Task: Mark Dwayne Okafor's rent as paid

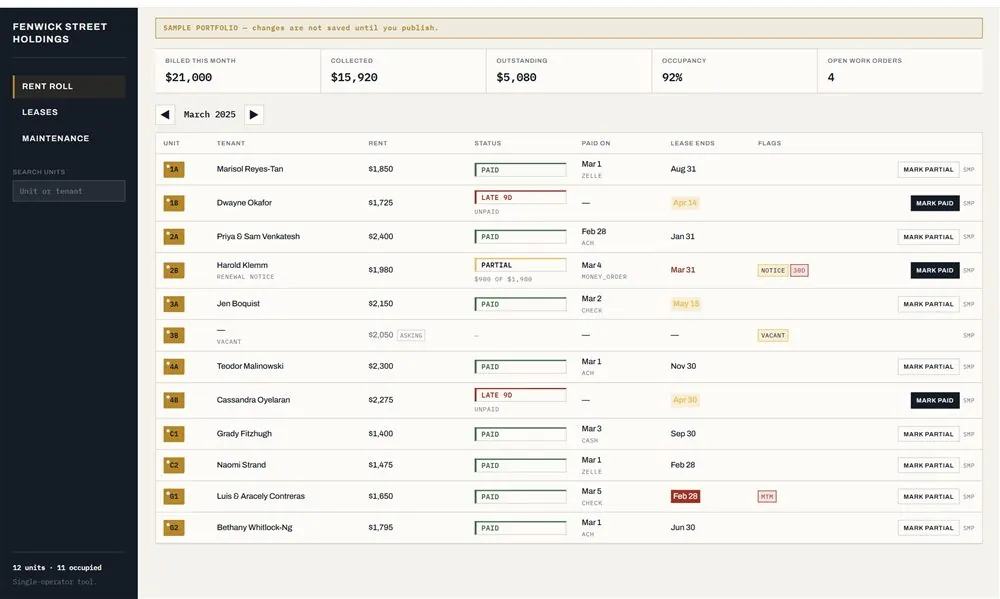Action: pyautogui.click(x=934, y=203)
